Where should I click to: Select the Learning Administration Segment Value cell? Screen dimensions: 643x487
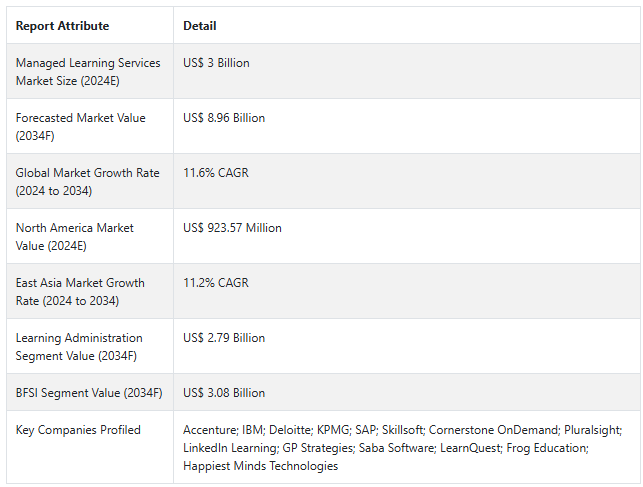pyautogui.click(x=90, y=346)
